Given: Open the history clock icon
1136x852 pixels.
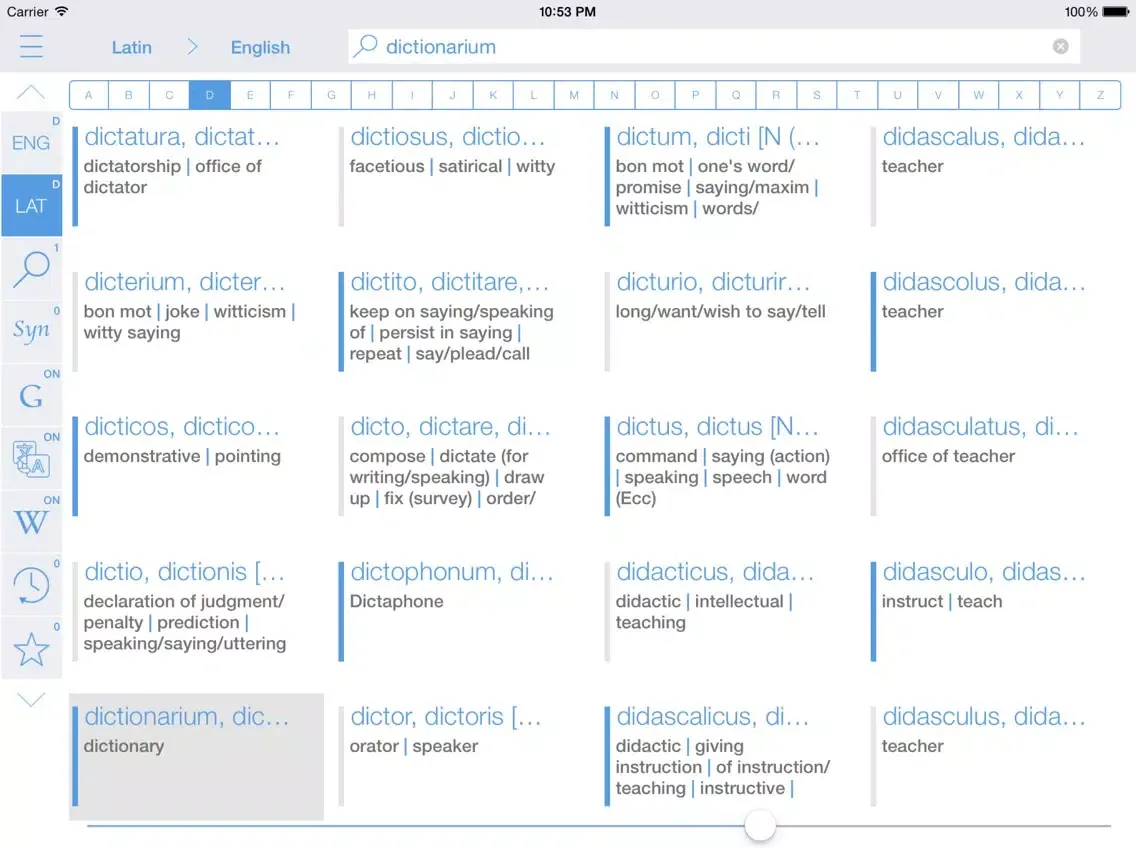Looking at the screenshot, I should coord(31,586).
